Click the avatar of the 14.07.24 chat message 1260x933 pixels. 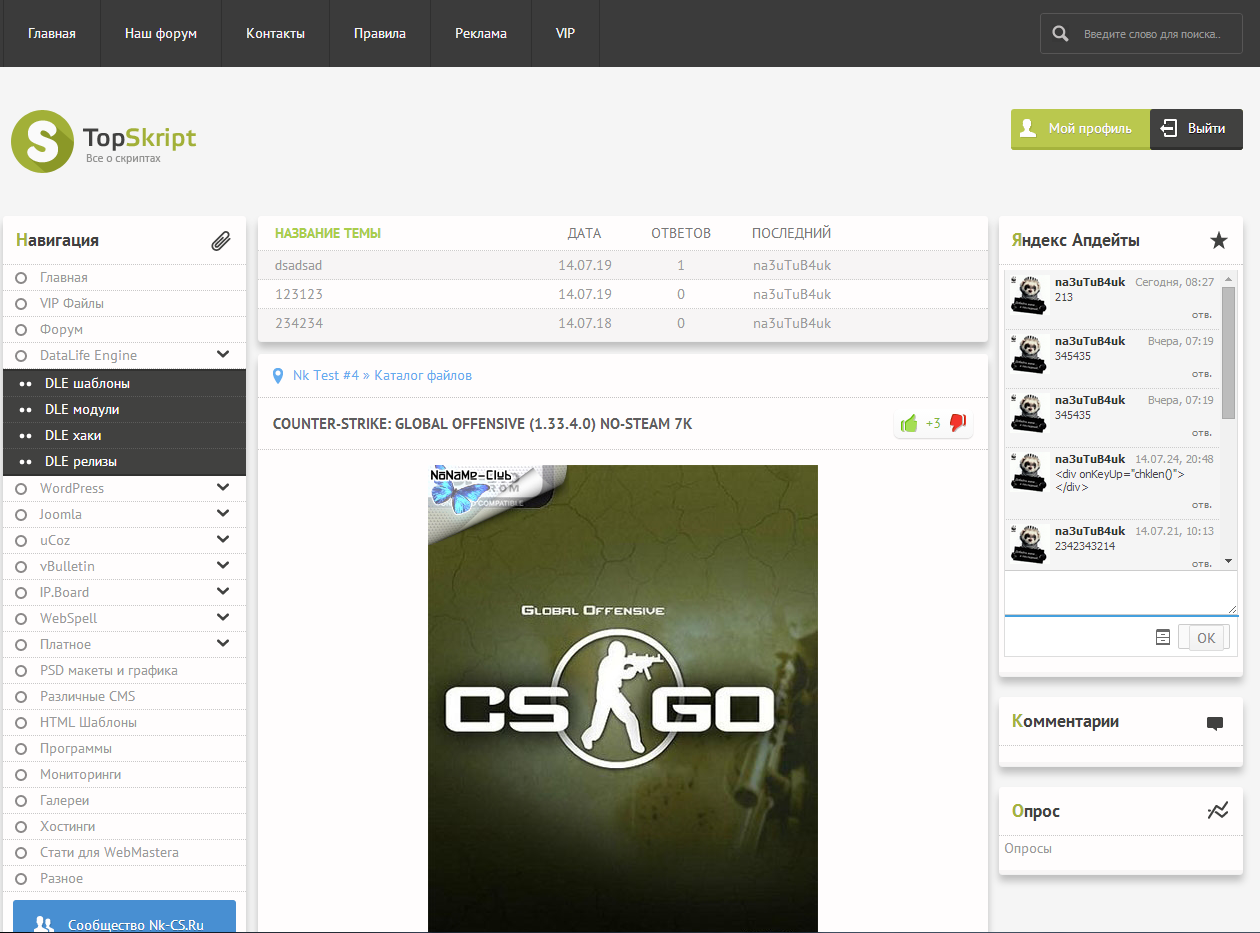tap(1027, 472)
